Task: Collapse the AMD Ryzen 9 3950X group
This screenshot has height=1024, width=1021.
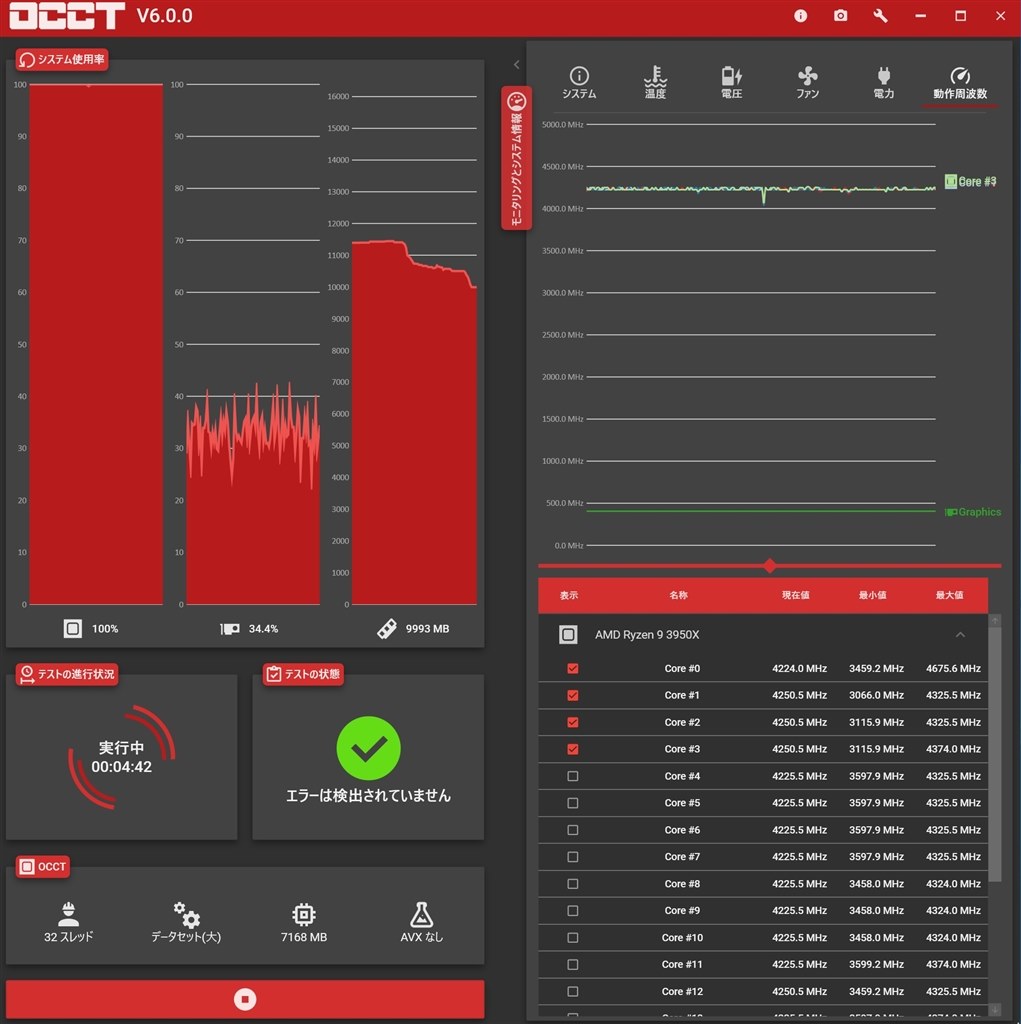Action: tap(960, 634)
